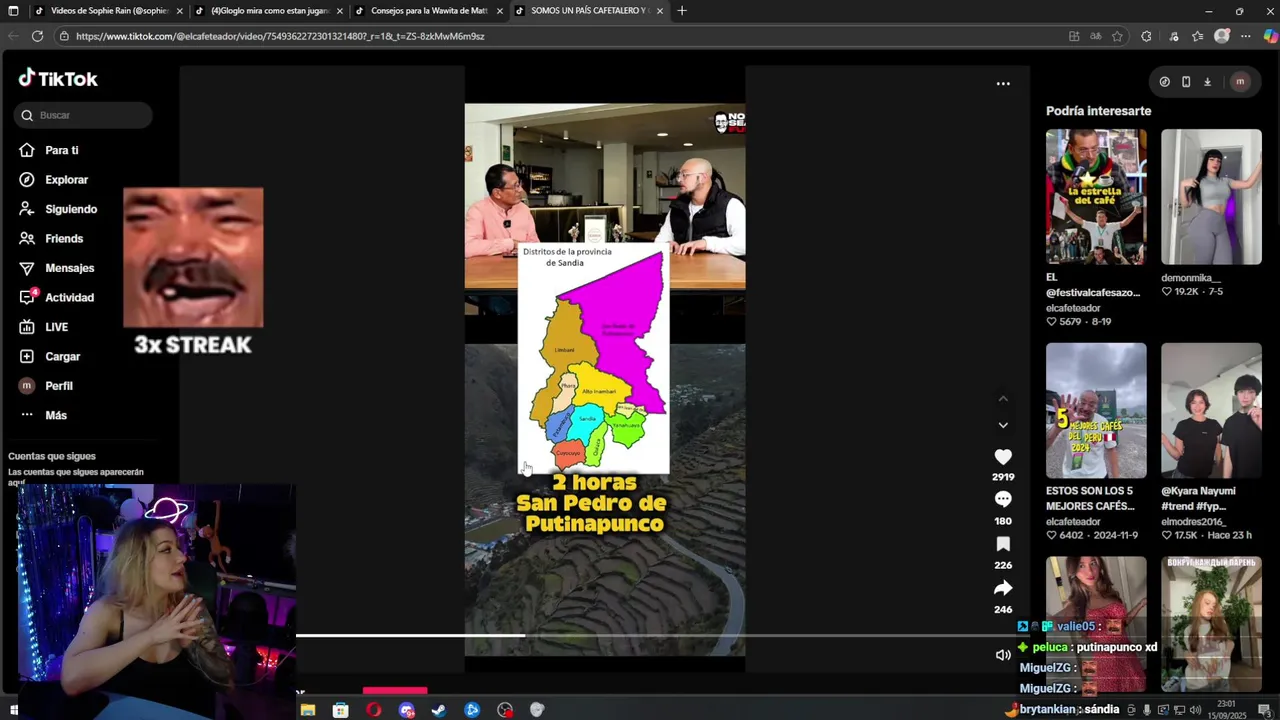
Task: Switch to 'Gloglo mira como estan' tab
Action: pos(269,11)
